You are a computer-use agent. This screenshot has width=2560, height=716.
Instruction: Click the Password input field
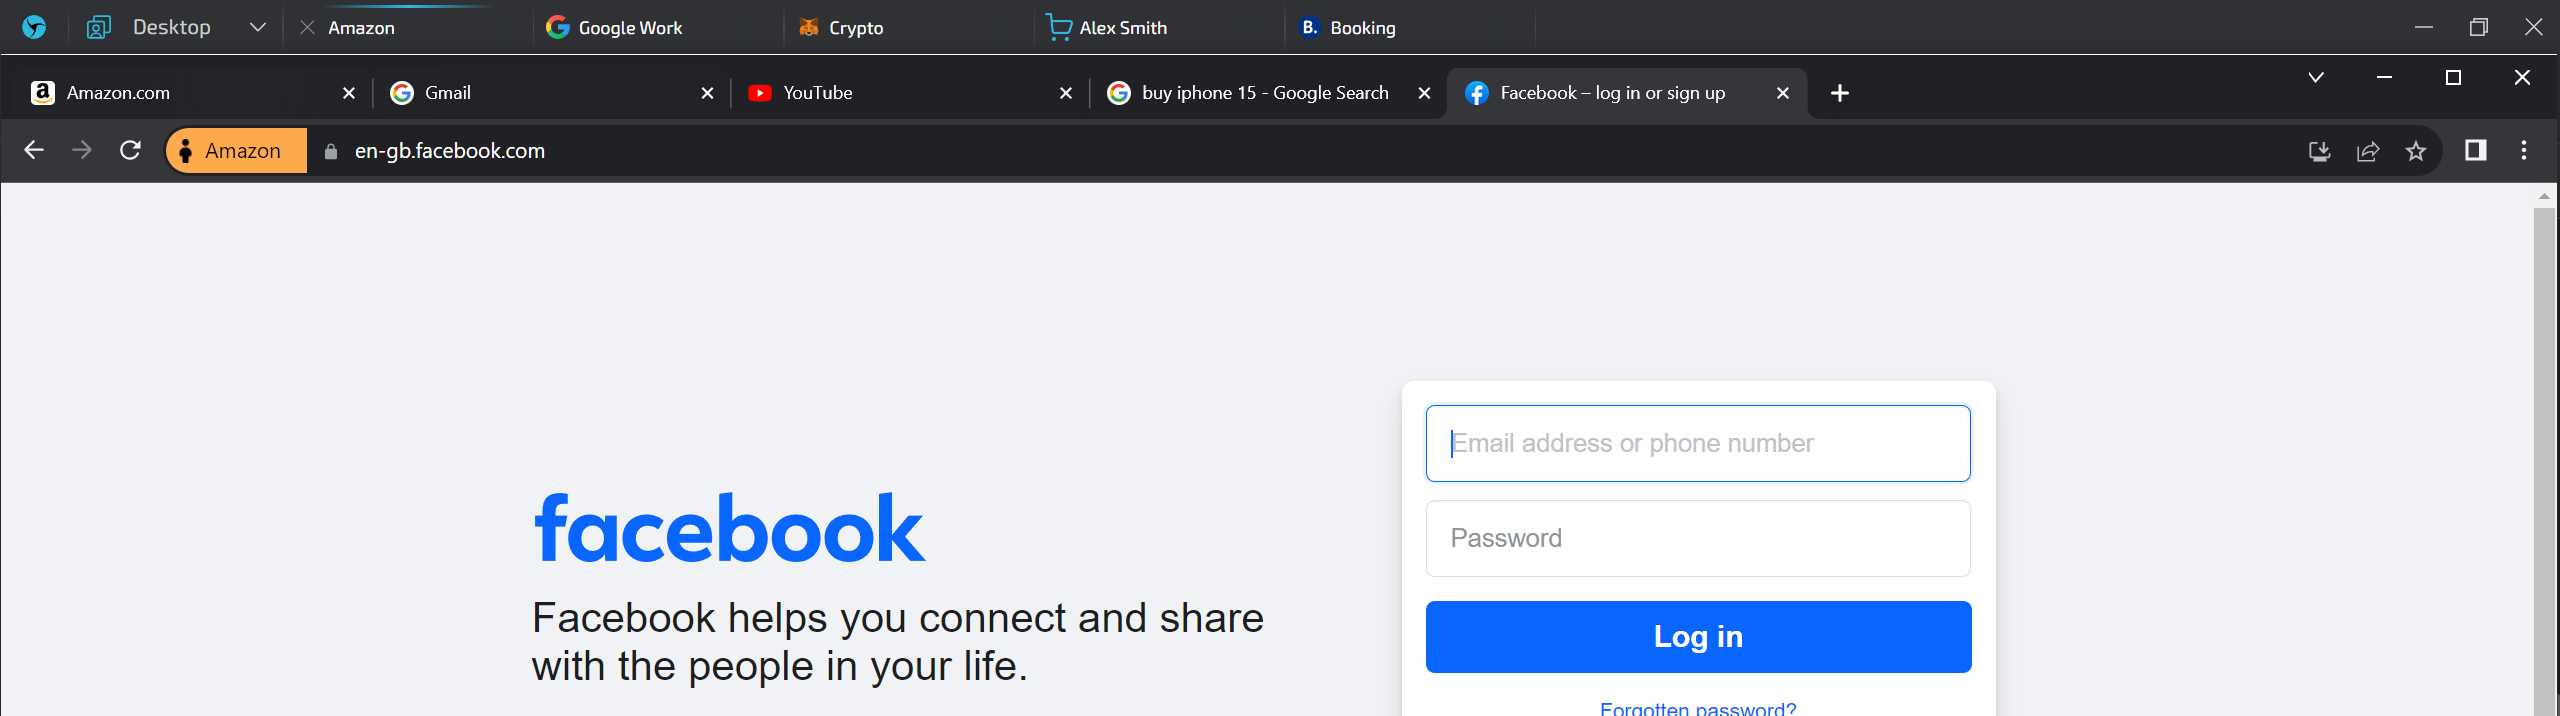coord(1697,539)
